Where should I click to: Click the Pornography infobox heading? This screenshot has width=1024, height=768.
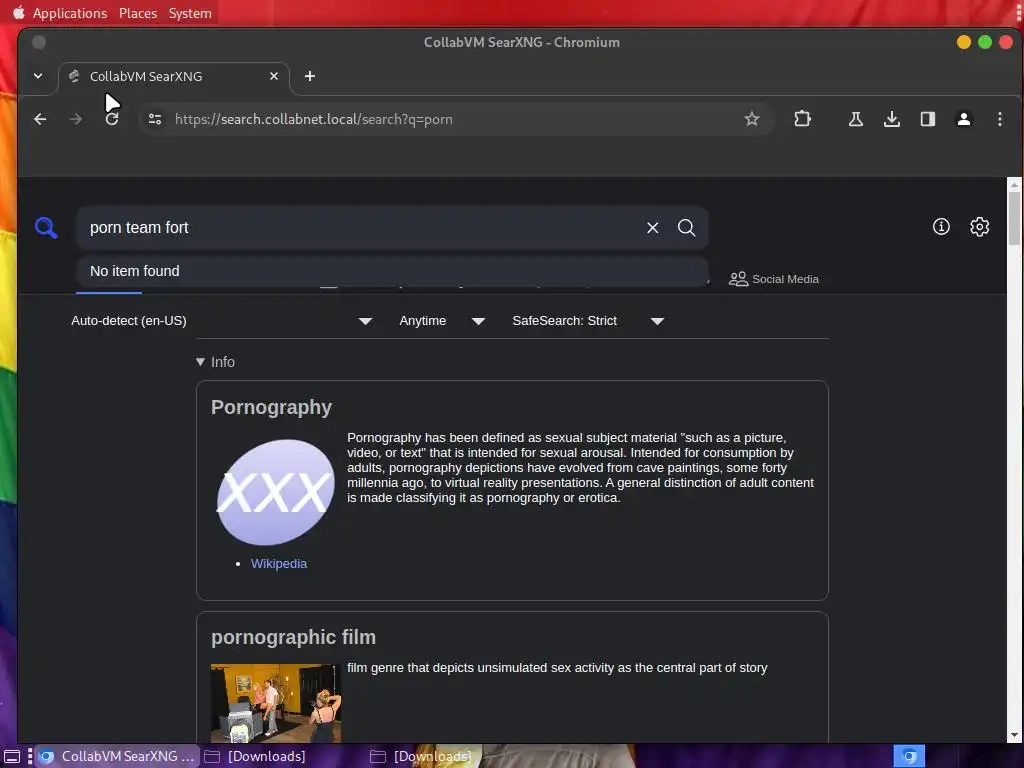point(272,407)
